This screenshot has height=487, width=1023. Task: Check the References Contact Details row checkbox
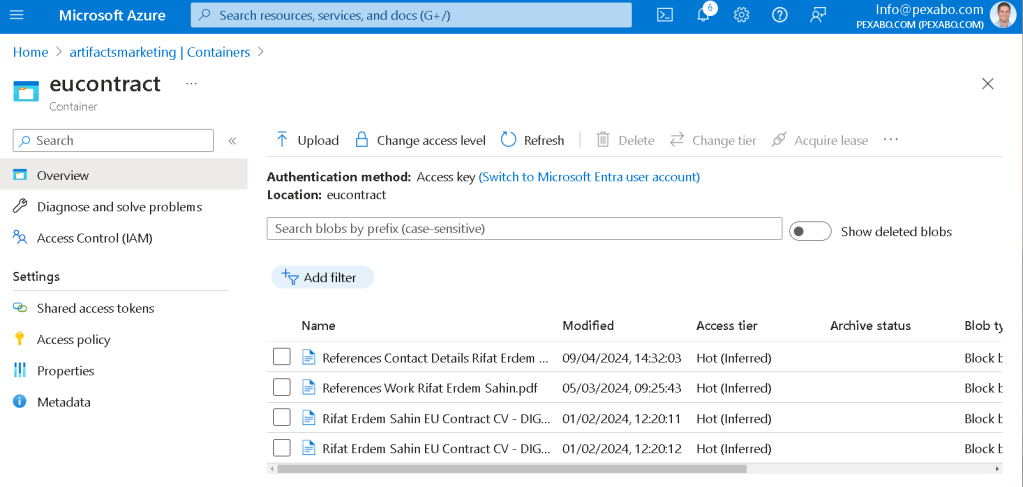point(282,357)
